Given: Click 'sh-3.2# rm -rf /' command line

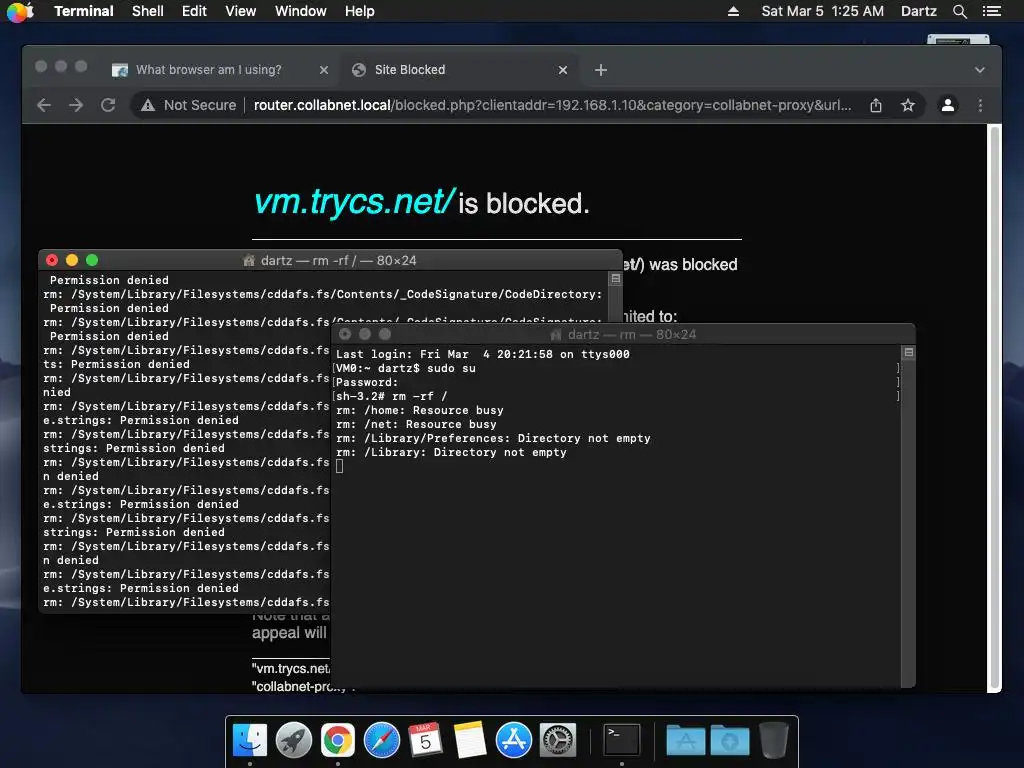Looking at the screenshot, I should coord(392,396).
